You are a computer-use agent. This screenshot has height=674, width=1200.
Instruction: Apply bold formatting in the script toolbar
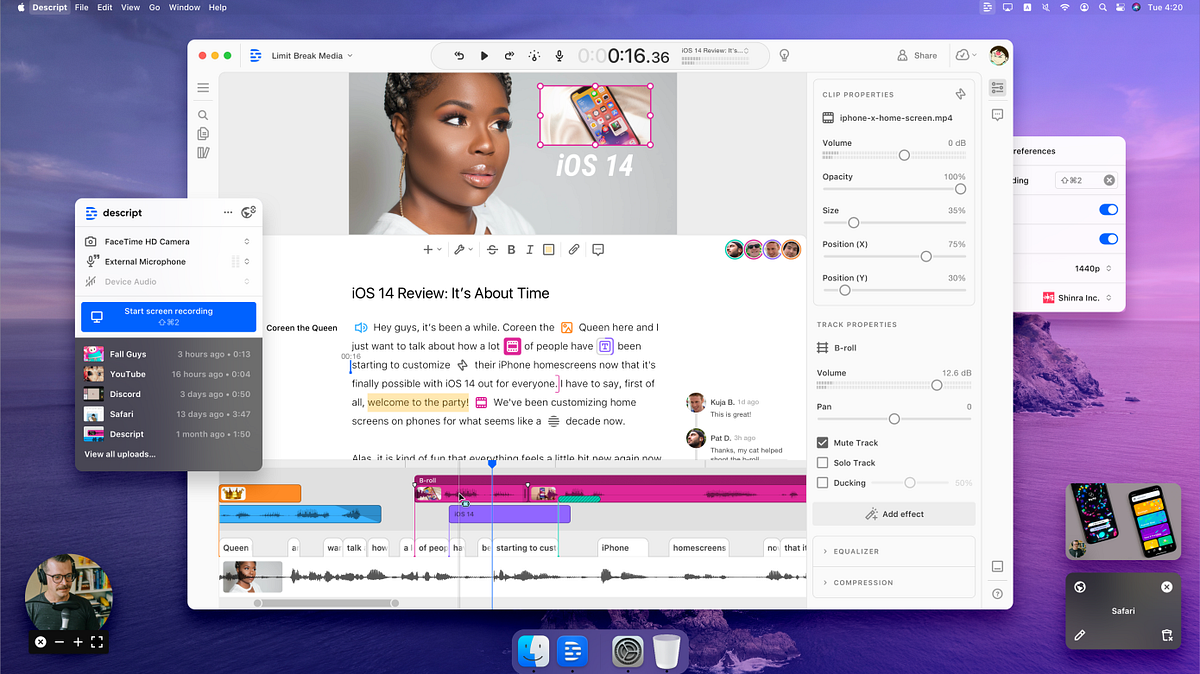coord(511,249)
